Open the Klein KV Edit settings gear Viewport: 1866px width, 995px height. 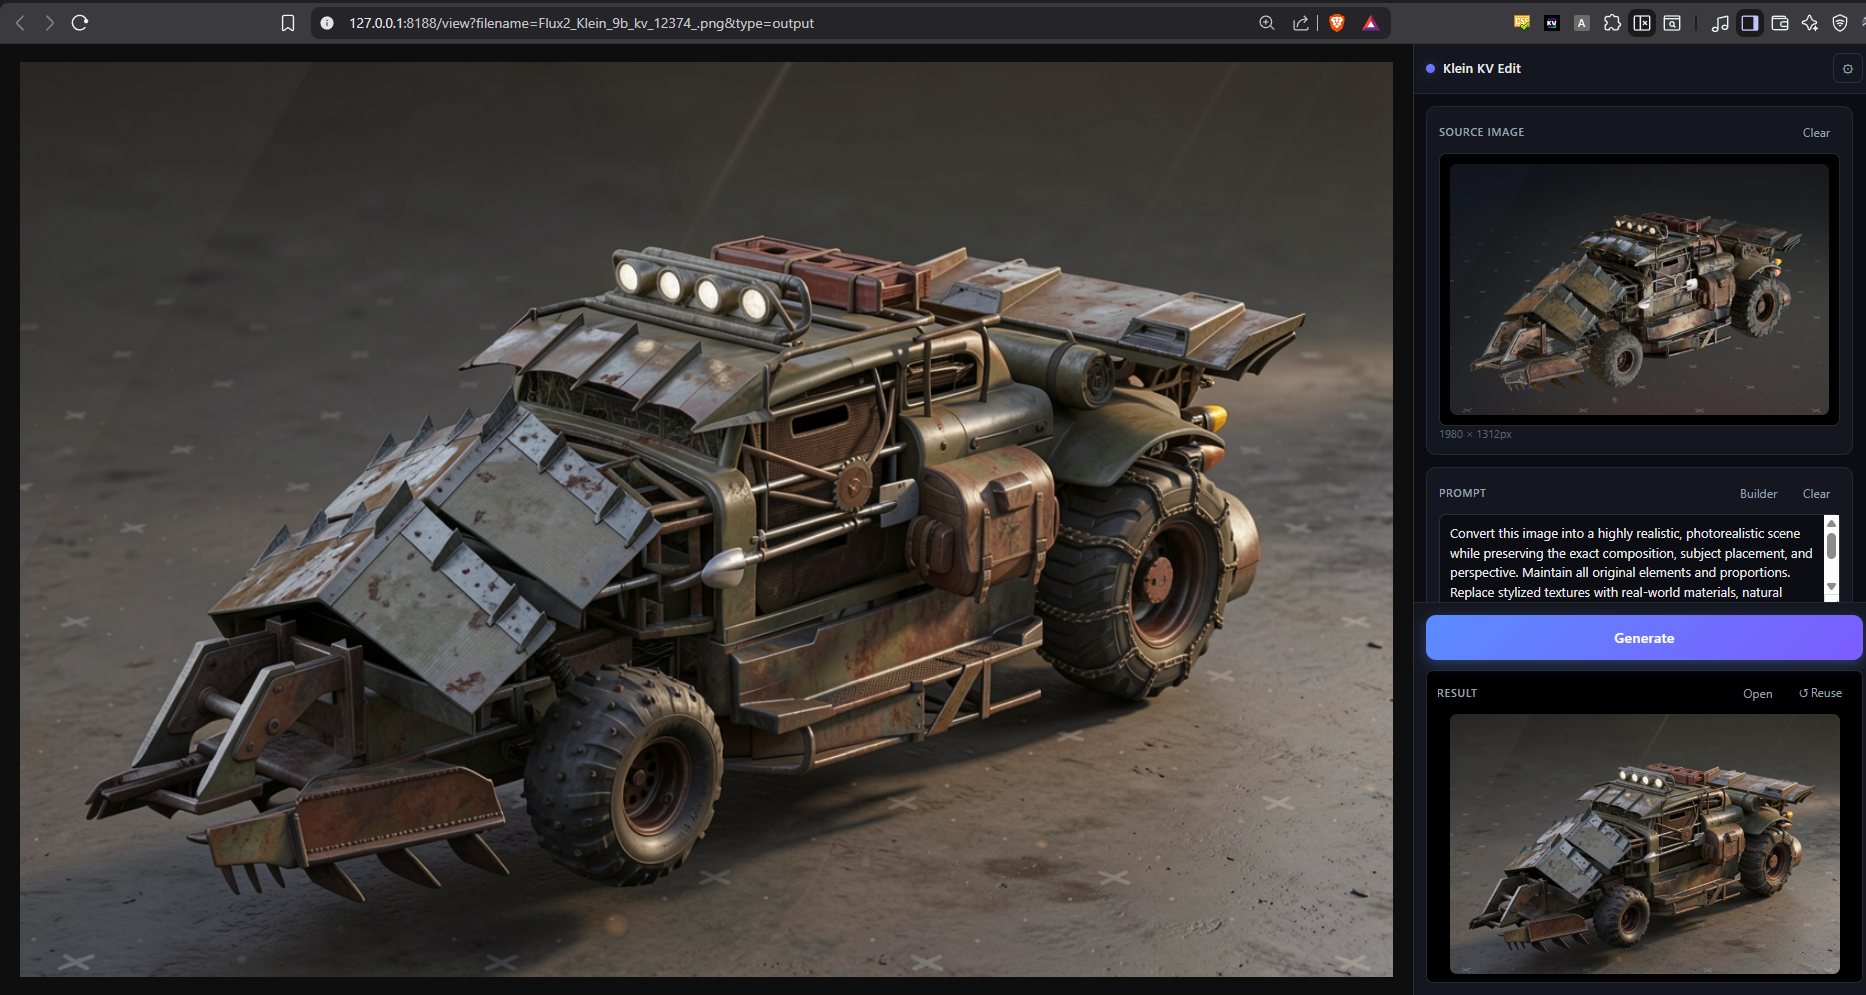point(1847,69)
